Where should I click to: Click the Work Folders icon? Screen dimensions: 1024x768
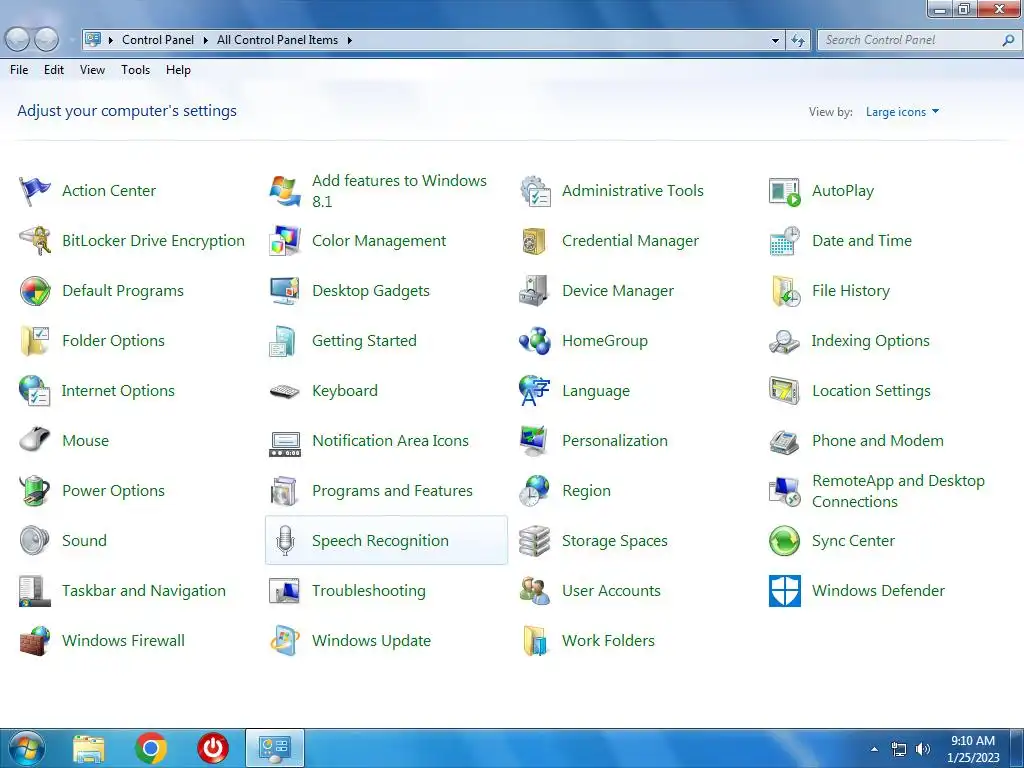[x=535, y=641]
